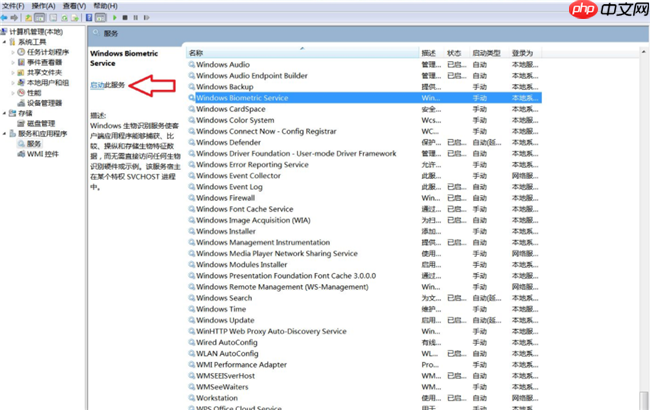Expand the 任务计划程序 node arrow
This screenshot has height=410, width=650.
[x=13, y=52]
